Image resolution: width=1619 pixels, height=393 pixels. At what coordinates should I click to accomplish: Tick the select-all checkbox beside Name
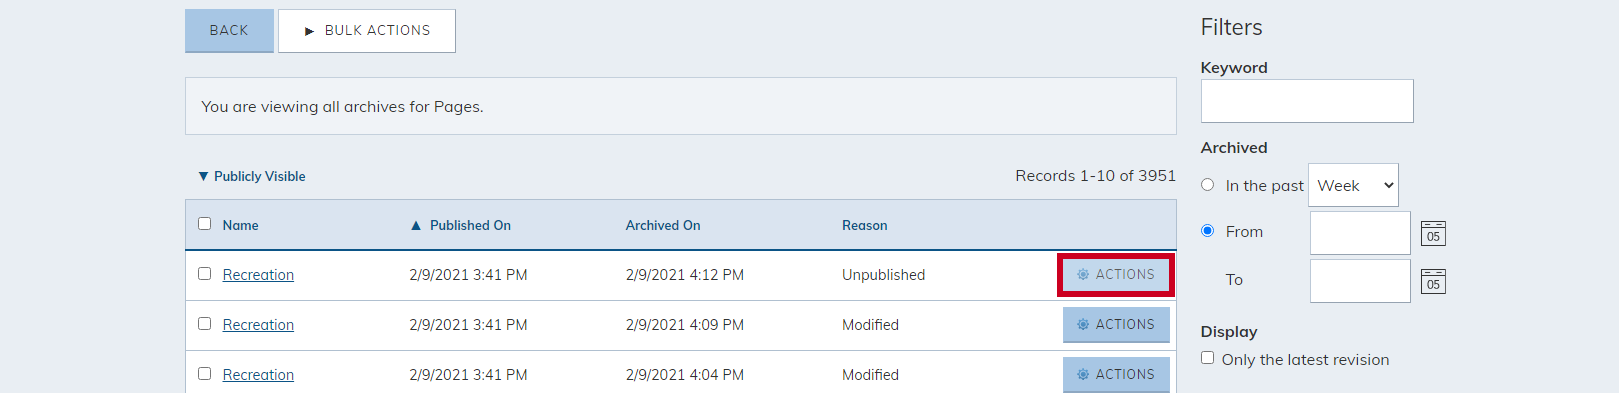click(205, 224)
